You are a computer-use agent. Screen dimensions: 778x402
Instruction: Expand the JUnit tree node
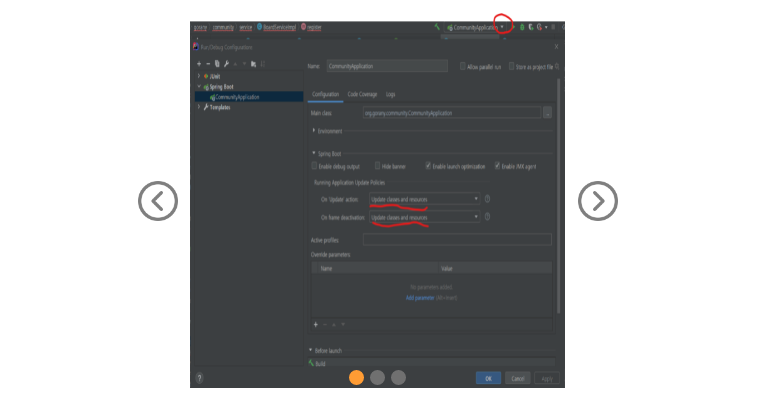click(199, 76)
